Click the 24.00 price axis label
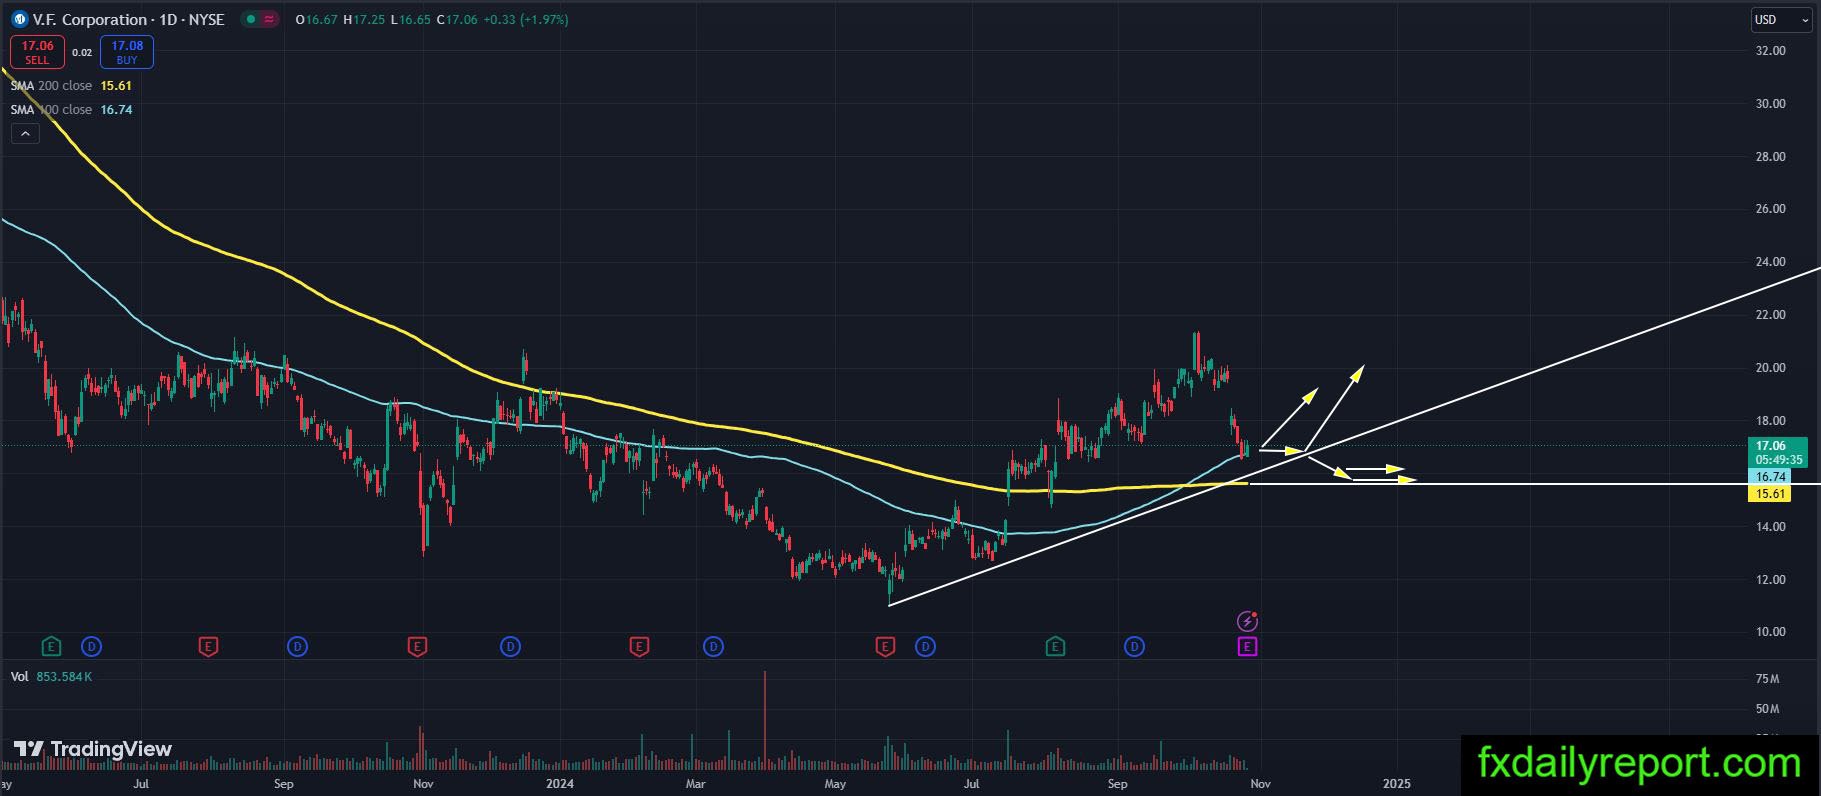 (1771, 262)
